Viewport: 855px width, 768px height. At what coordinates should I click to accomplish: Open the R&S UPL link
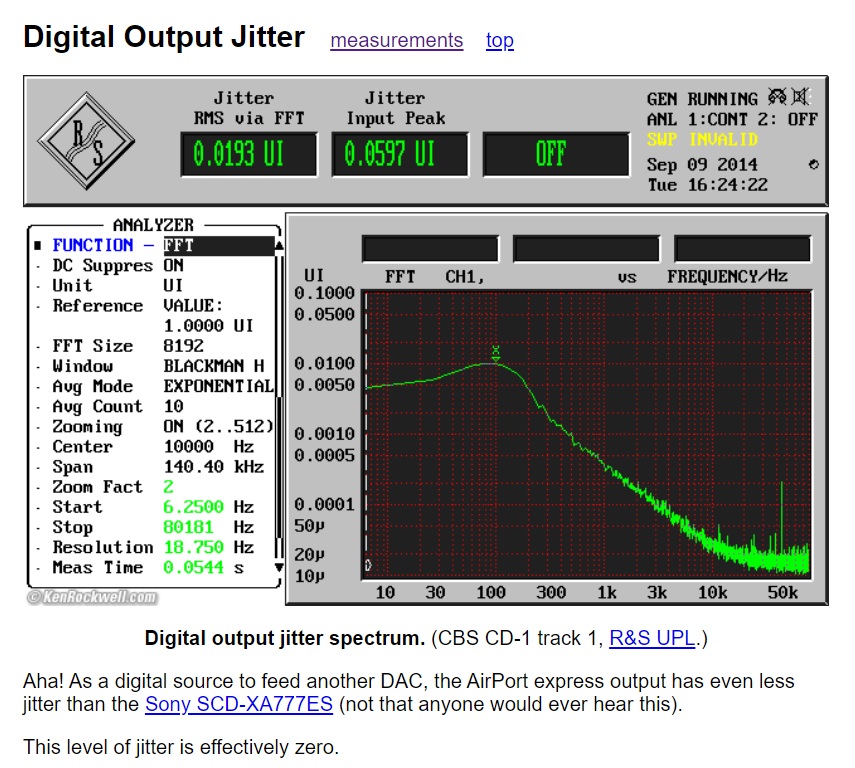[652, 638]
